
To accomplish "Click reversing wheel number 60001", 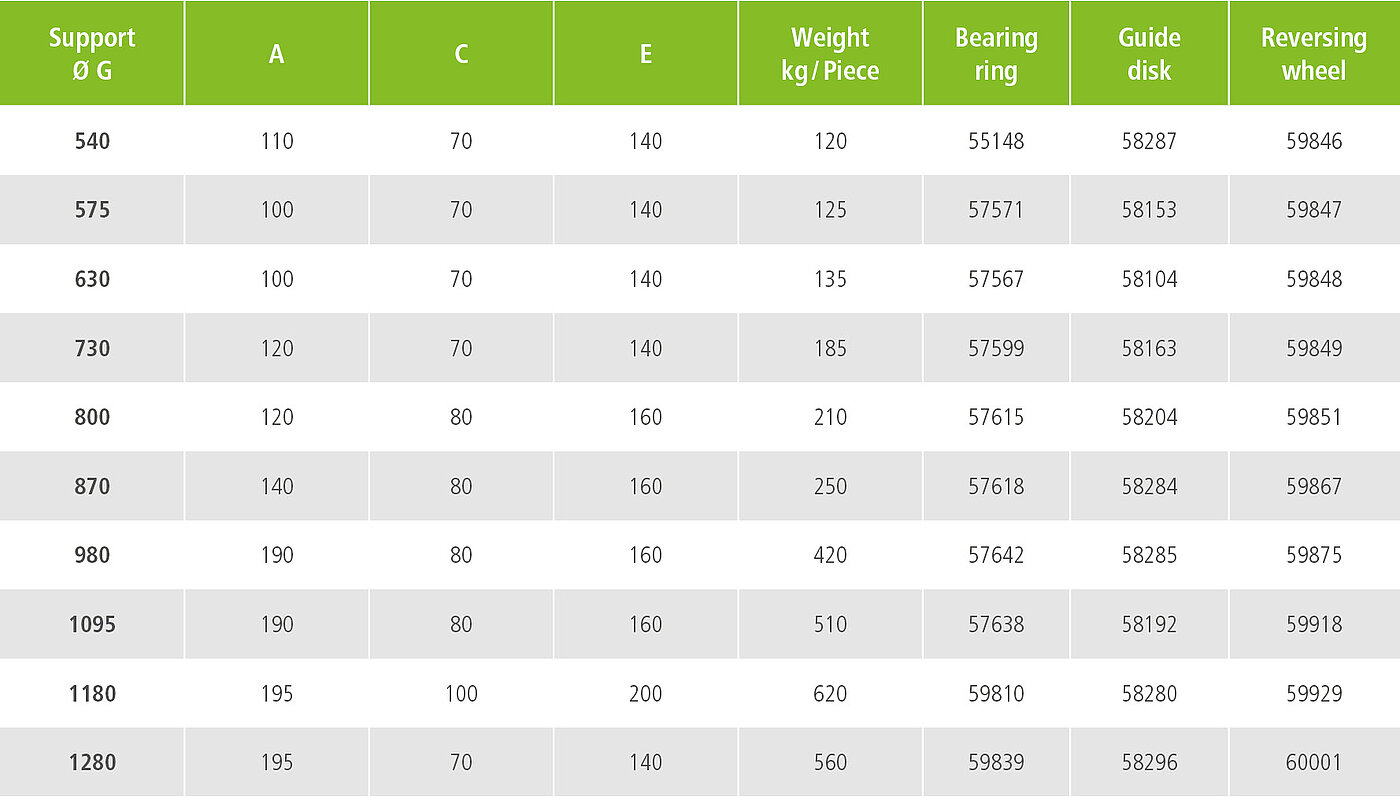I will (x=1314, y=762).
